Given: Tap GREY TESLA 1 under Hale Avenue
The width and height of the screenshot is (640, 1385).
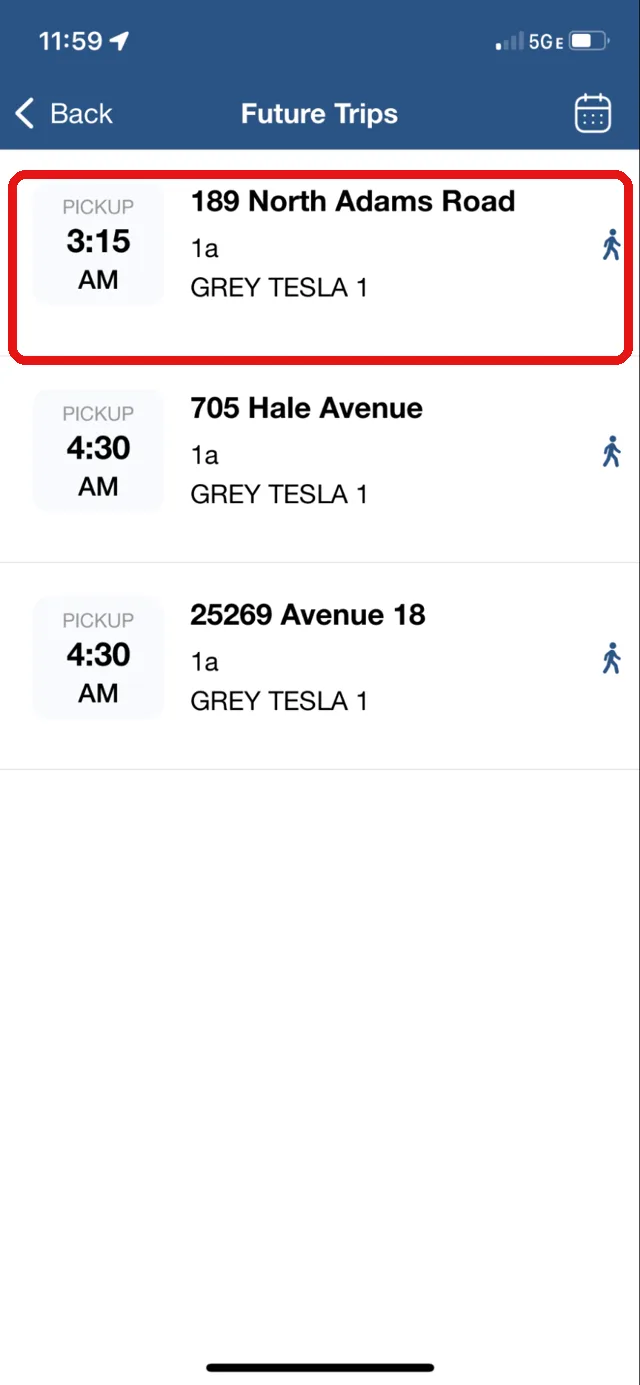Looking at the screenshot, I should tap(279, 495).
